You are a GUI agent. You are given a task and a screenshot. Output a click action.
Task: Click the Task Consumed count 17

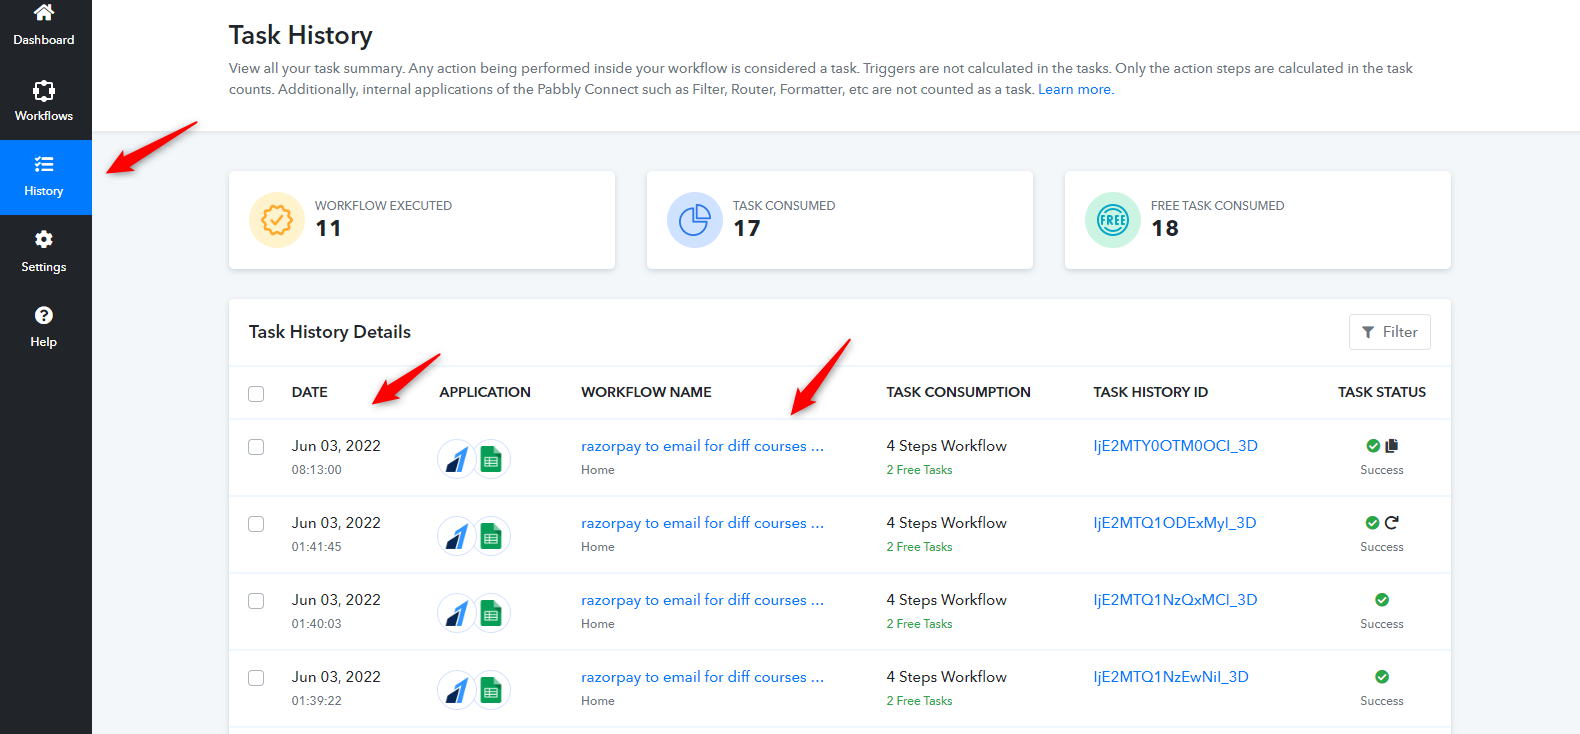[x=746, y=229]
